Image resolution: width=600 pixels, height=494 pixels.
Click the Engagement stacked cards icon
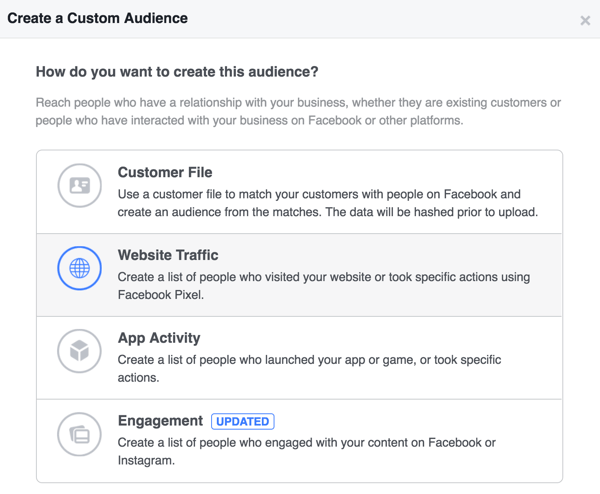[80, 434]
